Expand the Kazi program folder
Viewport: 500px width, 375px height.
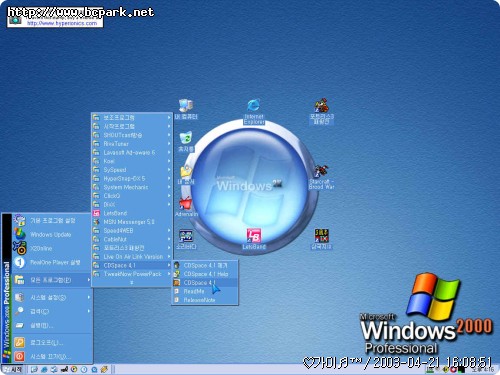point(132,161)
